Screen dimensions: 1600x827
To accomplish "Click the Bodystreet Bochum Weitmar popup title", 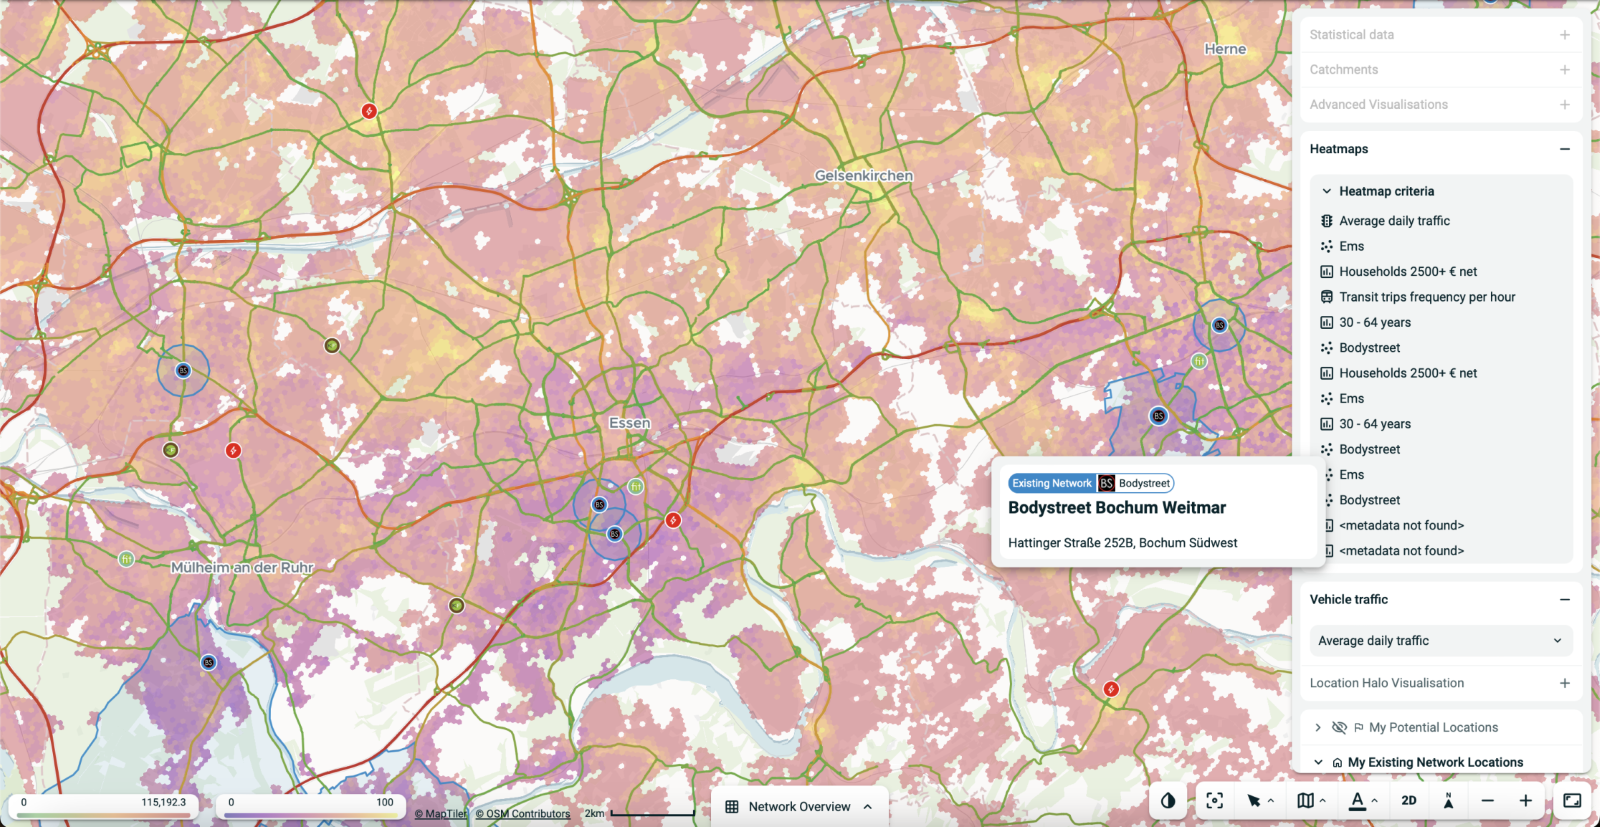I will (1117, 508).
